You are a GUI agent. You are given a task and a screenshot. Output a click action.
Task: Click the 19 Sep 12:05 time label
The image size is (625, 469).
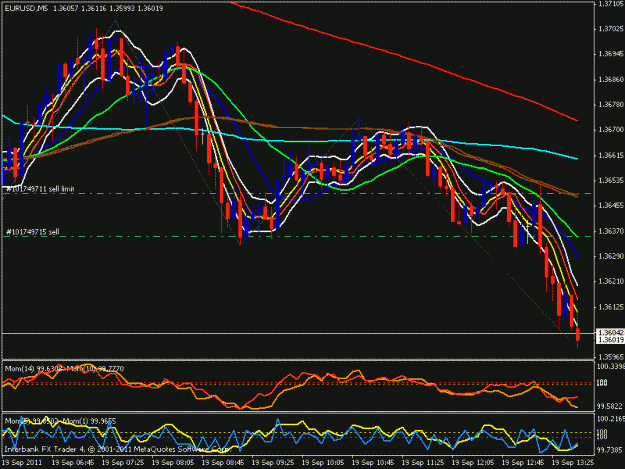[473, 463]
